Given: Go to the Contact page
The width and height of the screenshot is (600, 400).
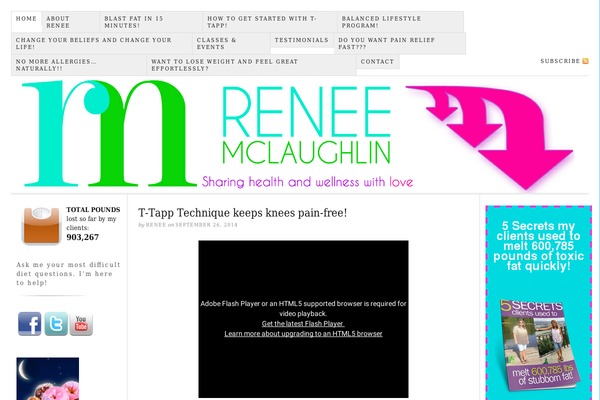Looking at the screenshot, I should 378,62.
